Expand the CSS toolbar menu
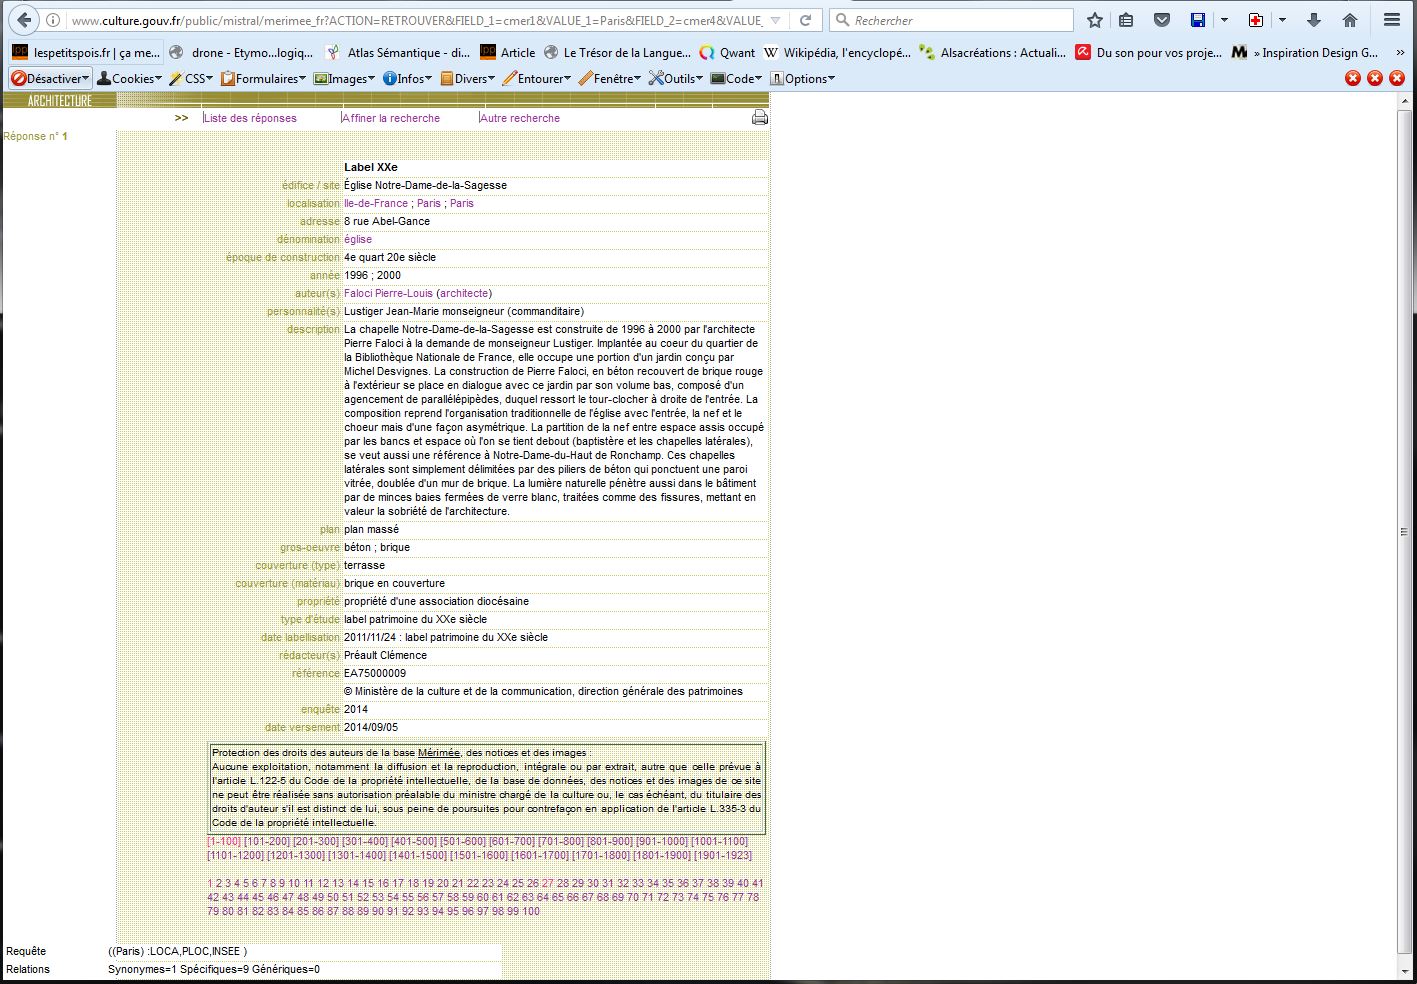Viewport: 1417px width, 984px height. pyautogui.click(x=192, y=78)
